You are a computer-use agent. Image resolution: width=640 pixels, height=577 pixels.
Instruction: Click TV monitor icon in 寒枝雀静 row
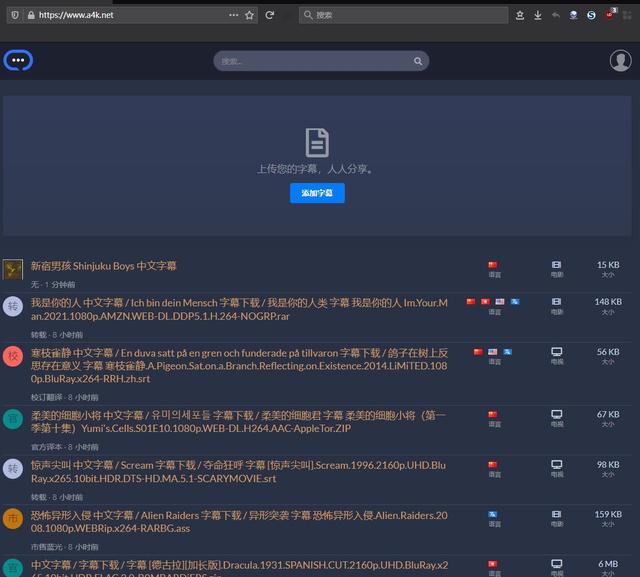557,352
